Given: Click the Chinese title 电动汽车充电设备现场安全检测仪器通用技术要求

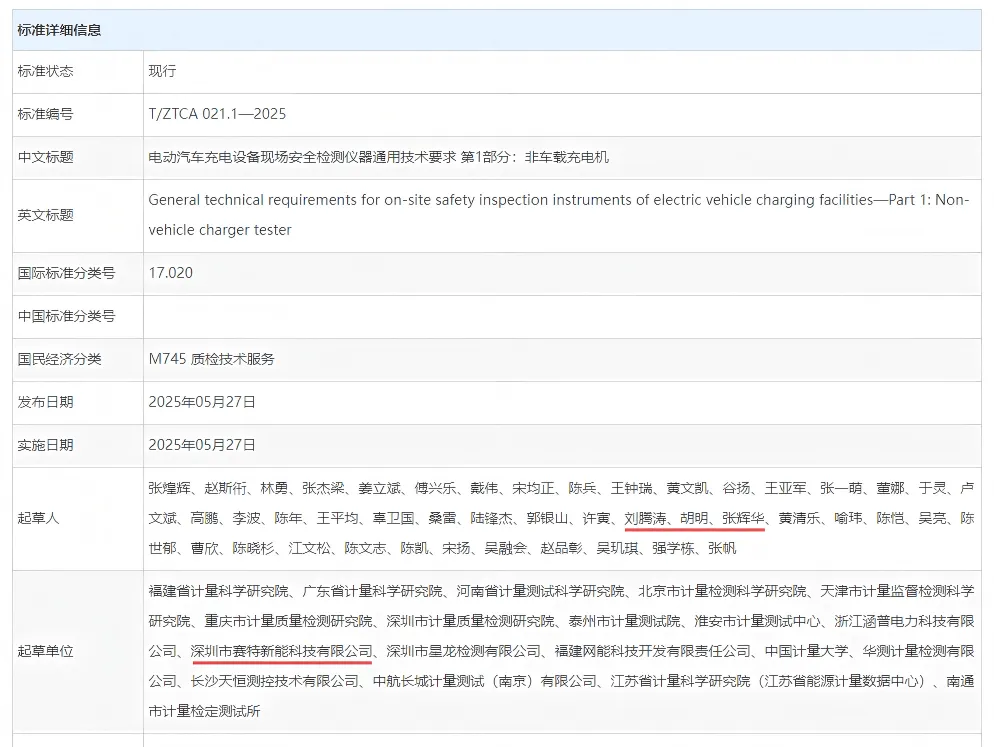Looking at the screenshot, I should coord(302,157).
